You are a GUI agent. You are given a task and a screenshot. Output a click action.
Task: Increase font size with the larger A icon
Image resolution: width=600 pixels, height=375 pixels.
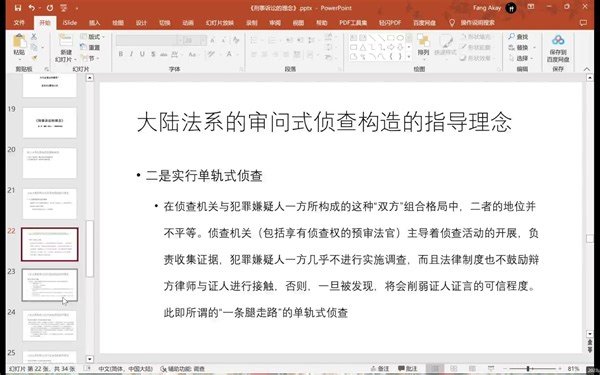point(213,40)
